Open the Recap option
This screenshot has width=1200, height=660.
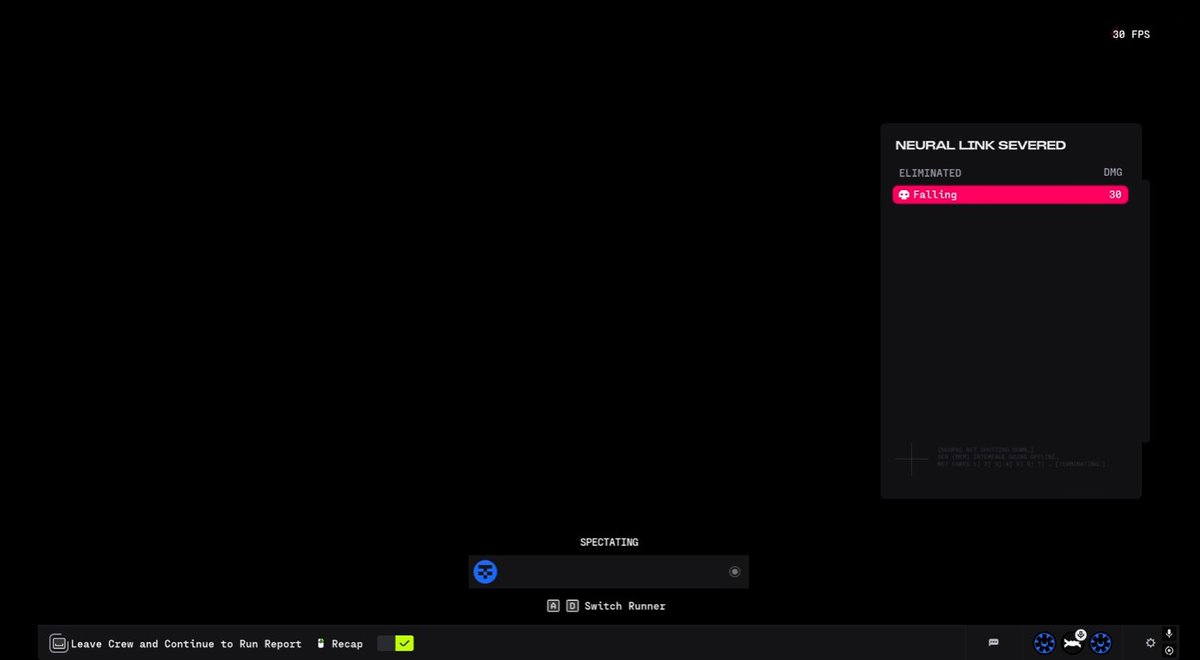coord(347,644)
